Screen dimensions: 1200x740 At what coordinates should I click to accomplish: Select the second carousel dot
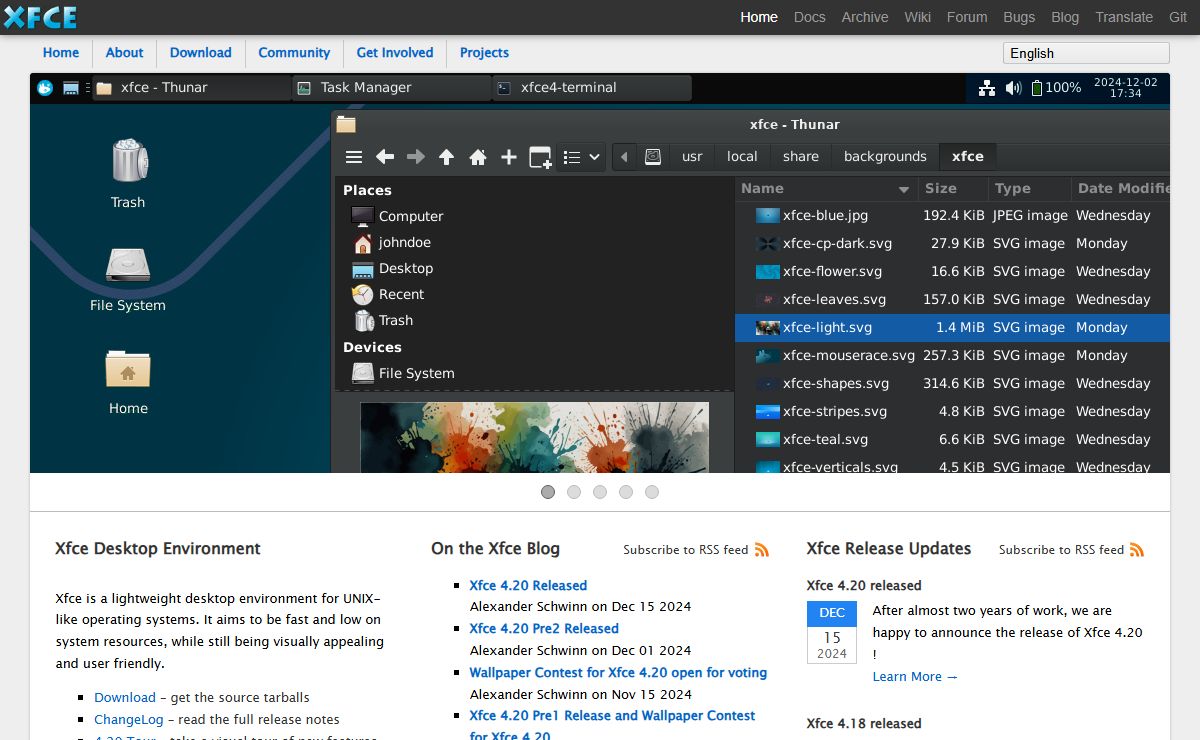pos(574,492)
